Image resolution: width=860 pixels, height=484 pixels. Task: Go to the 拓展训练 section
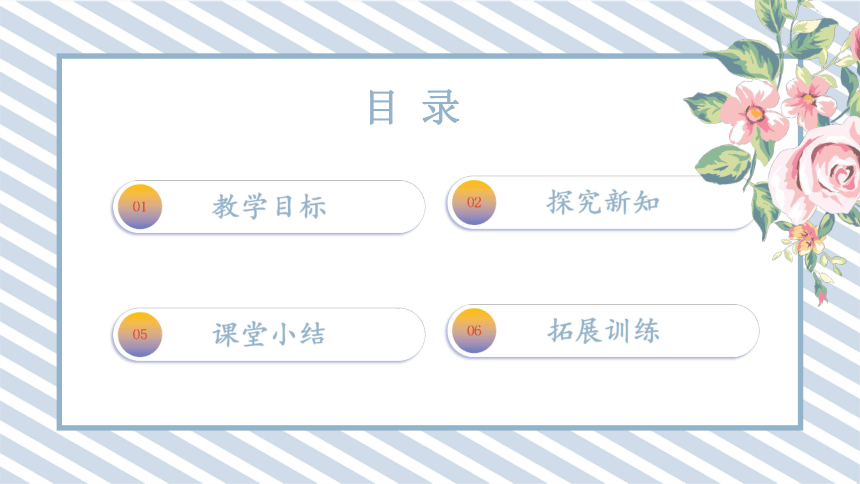603,330
